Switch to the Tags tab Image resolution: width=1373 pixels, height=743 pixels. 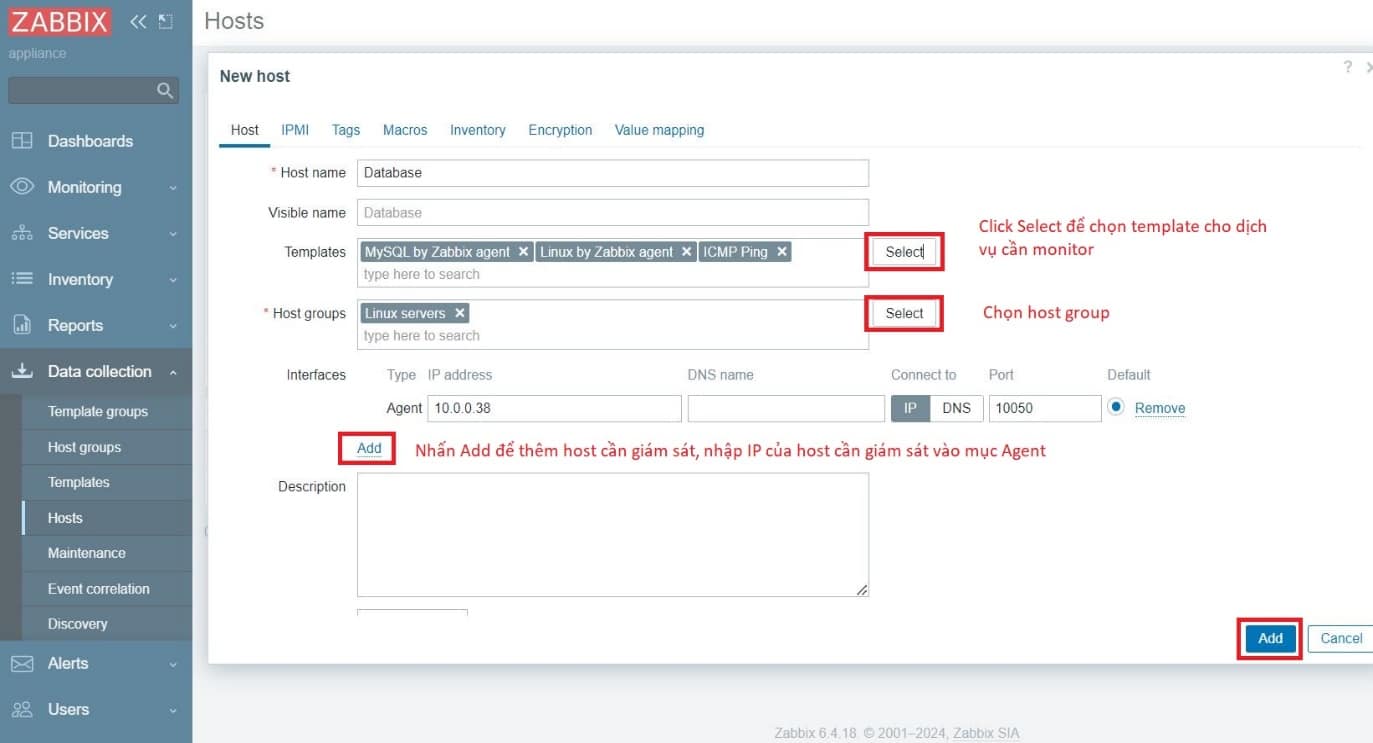coord(346,130)
